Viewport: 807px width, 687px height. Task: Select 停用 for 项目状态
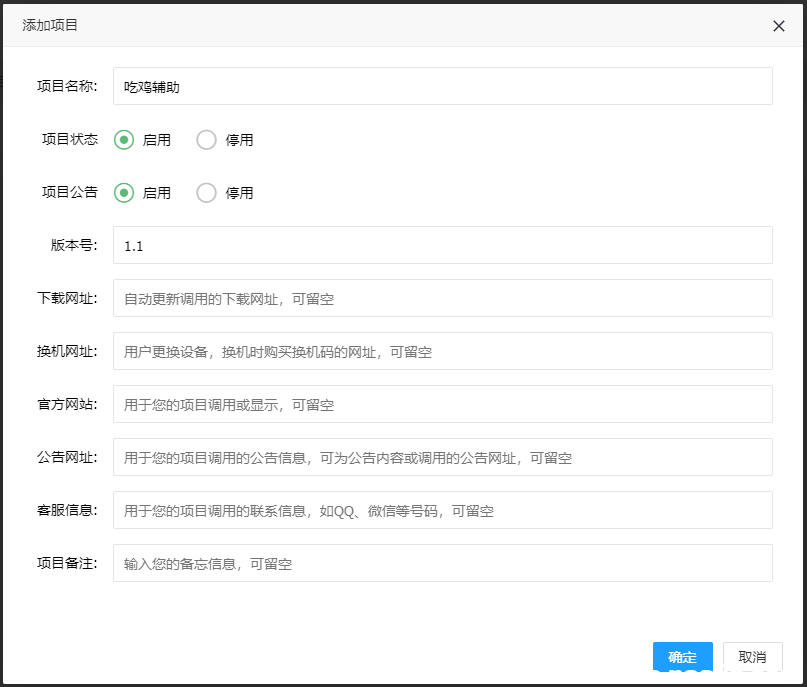[x=207, y=140]
